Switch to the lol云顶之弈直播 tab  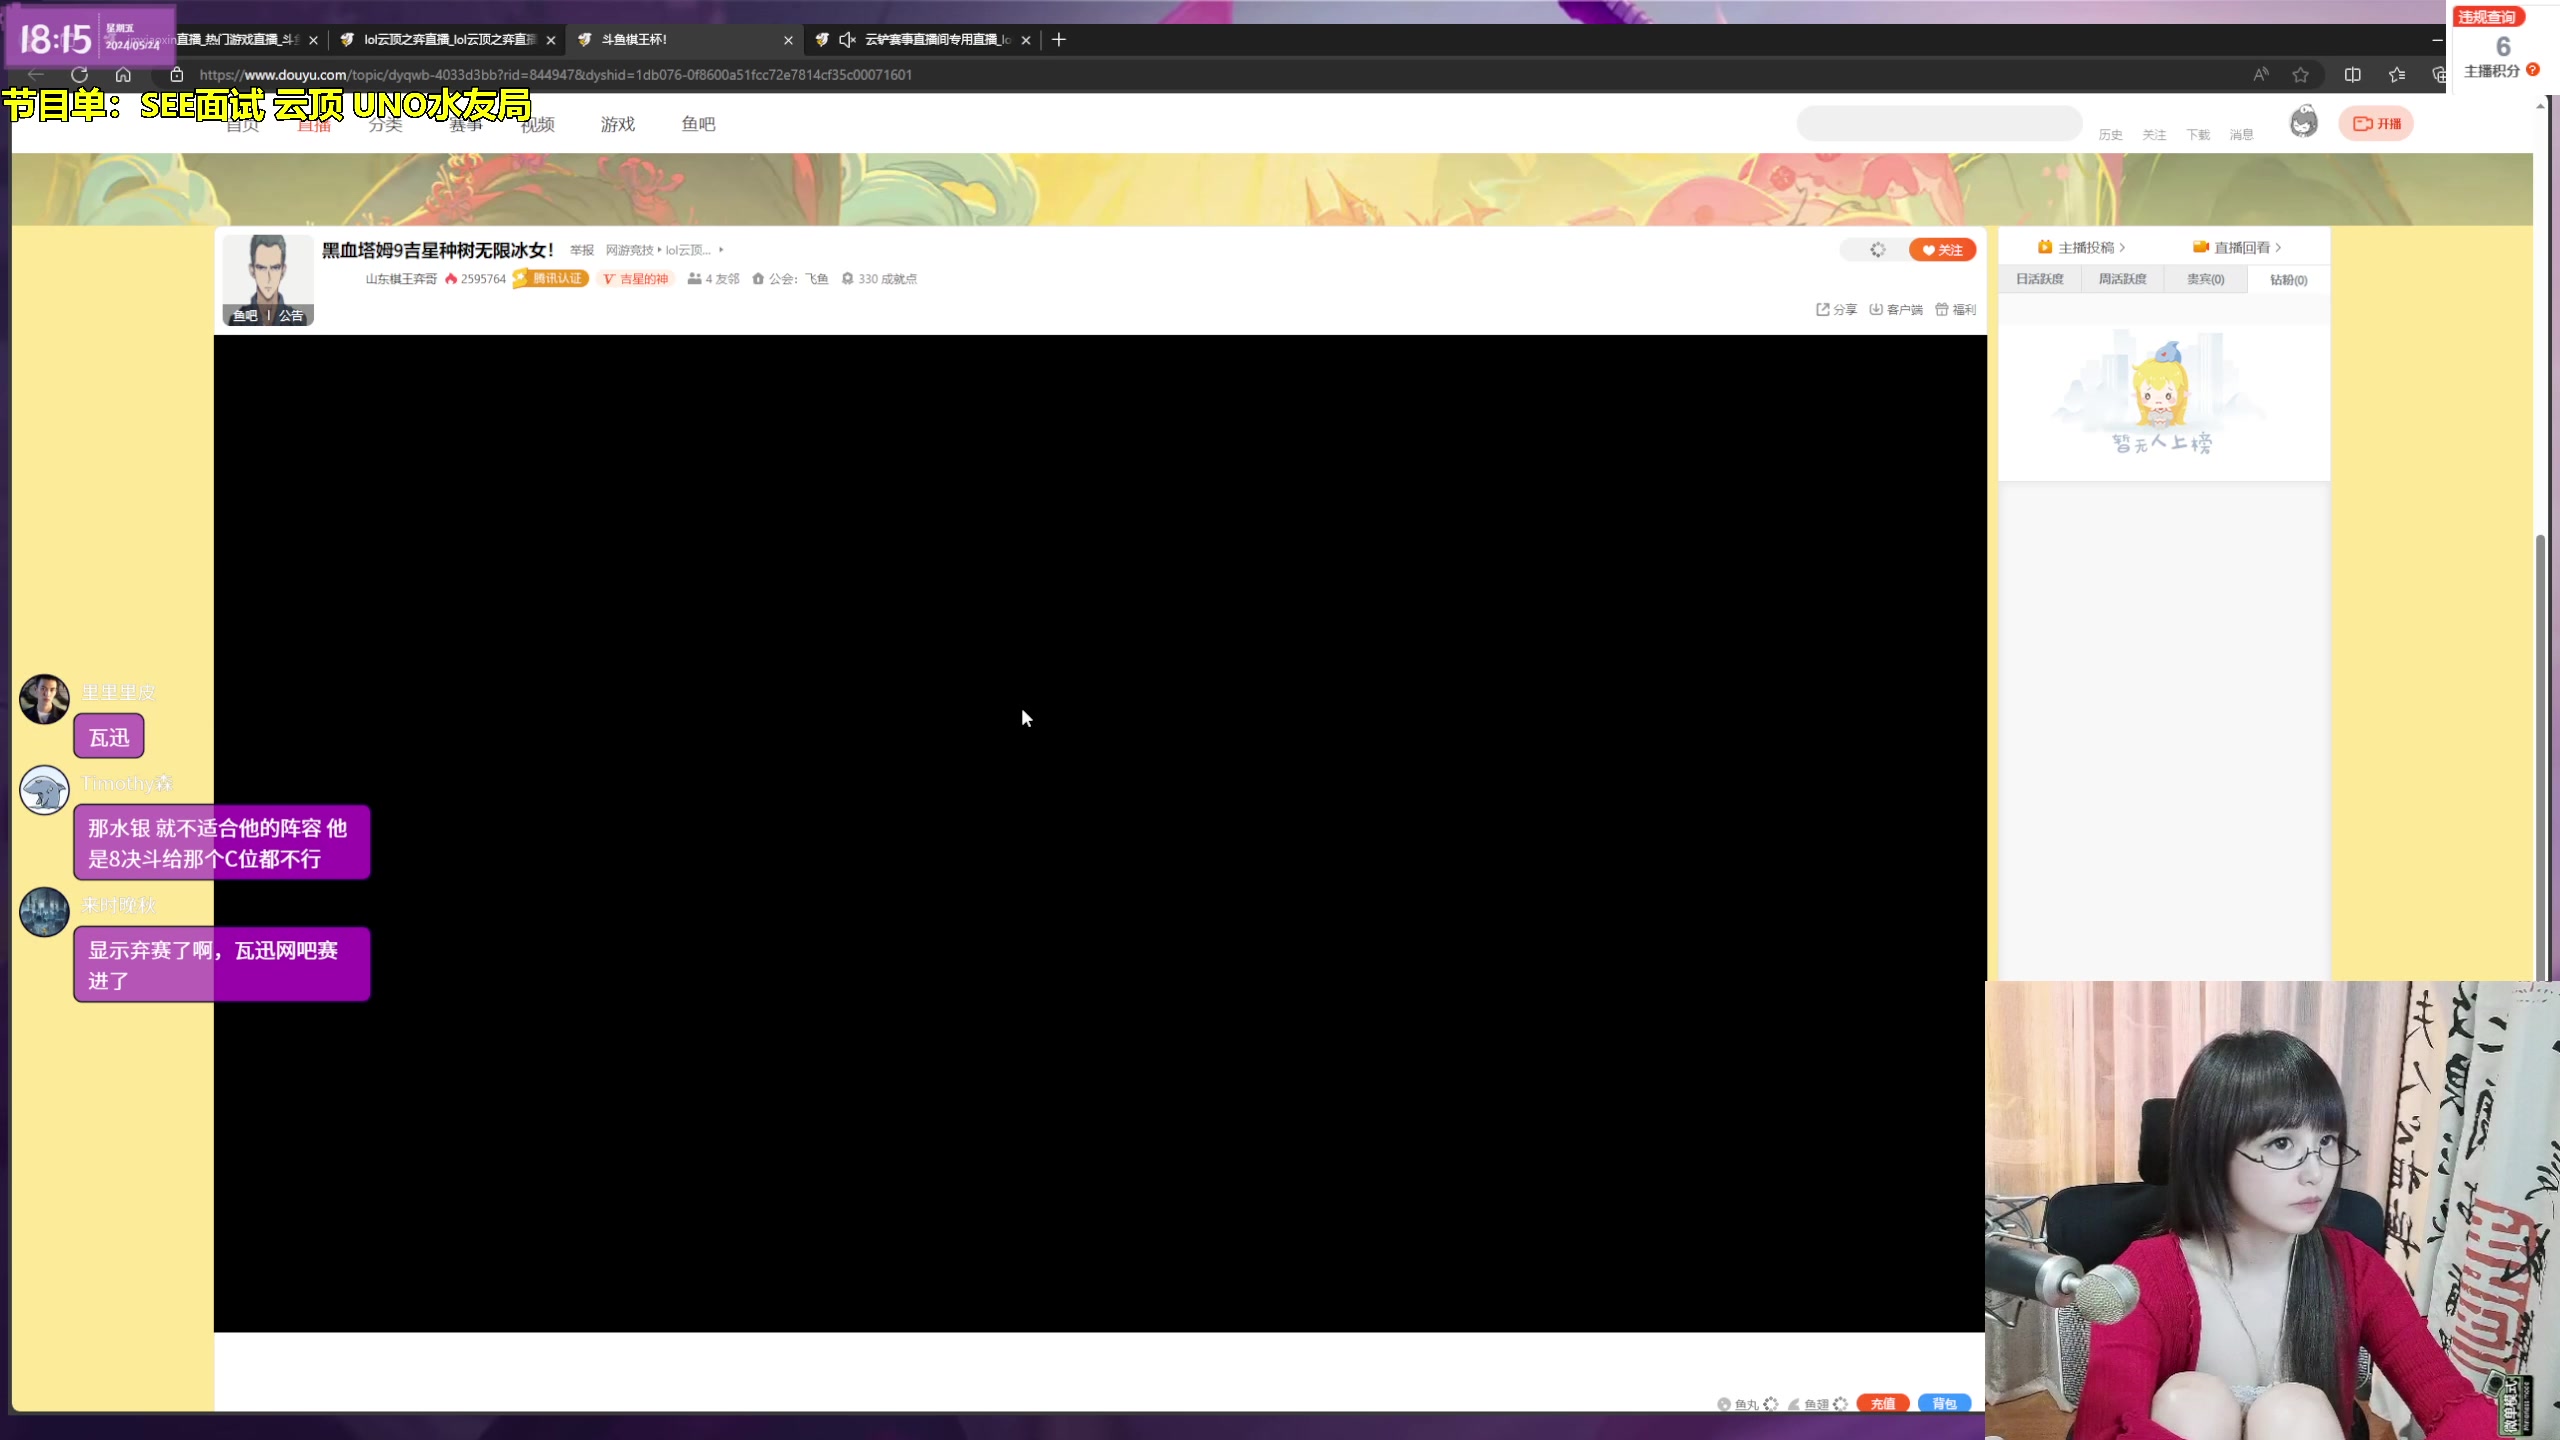448,40
